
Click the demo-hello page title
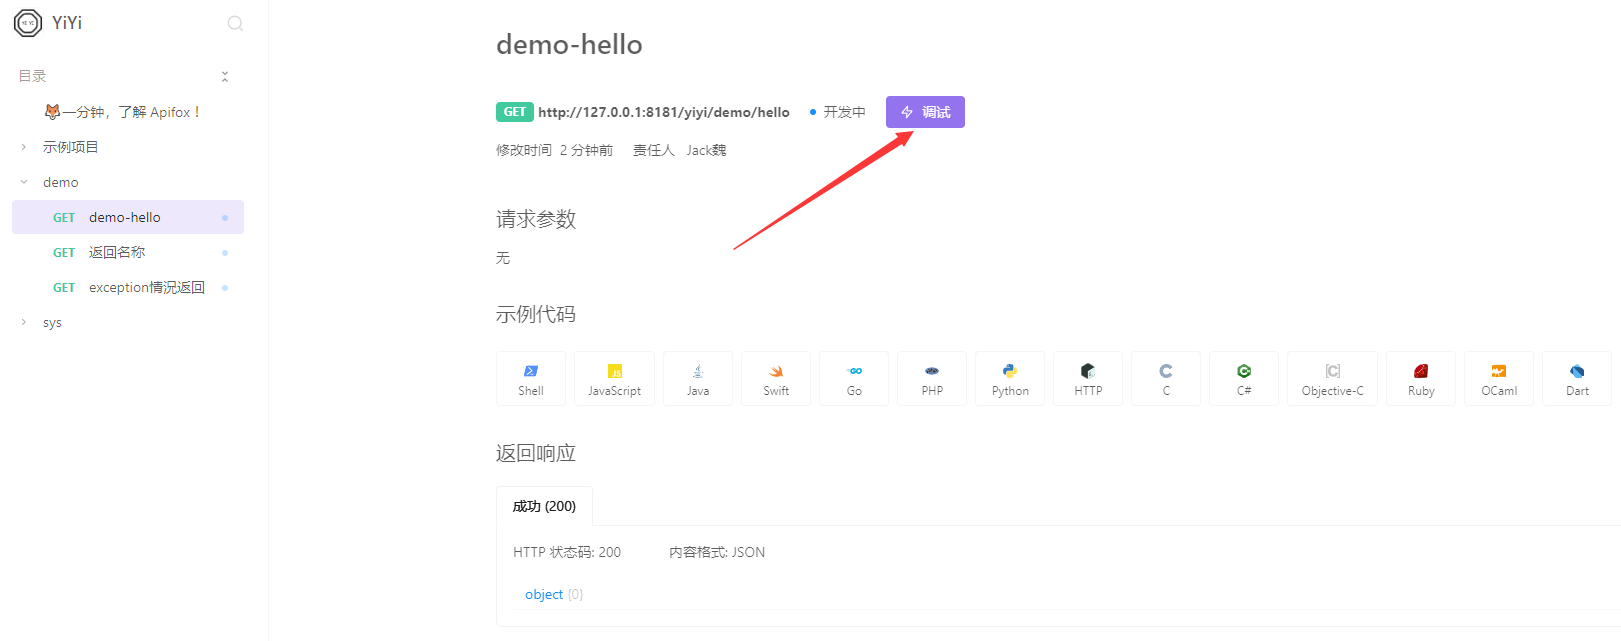pos(569,44)
